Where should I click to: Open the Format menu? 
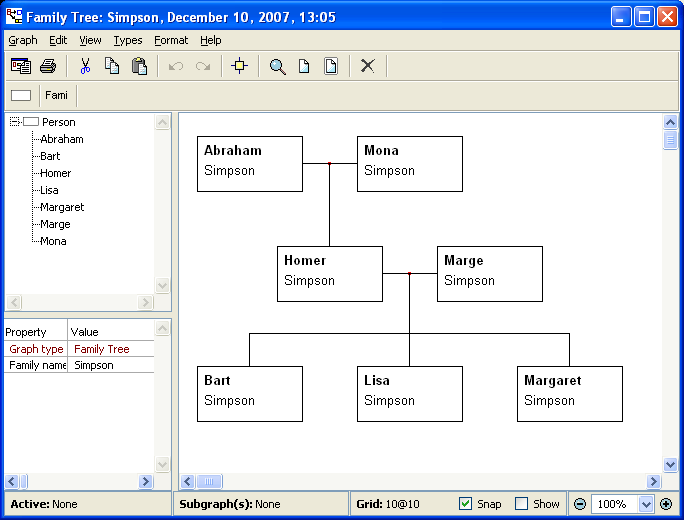pos(171,41)
